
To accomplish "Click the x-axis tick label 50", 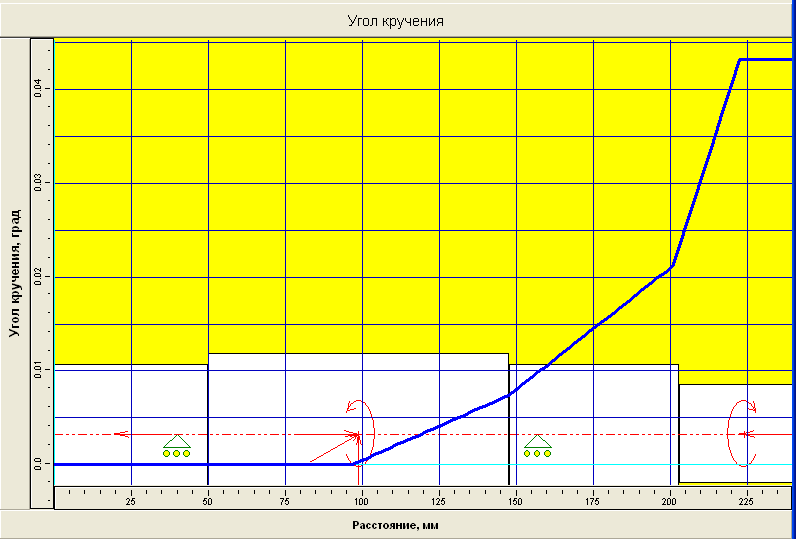I will [208, 502].
